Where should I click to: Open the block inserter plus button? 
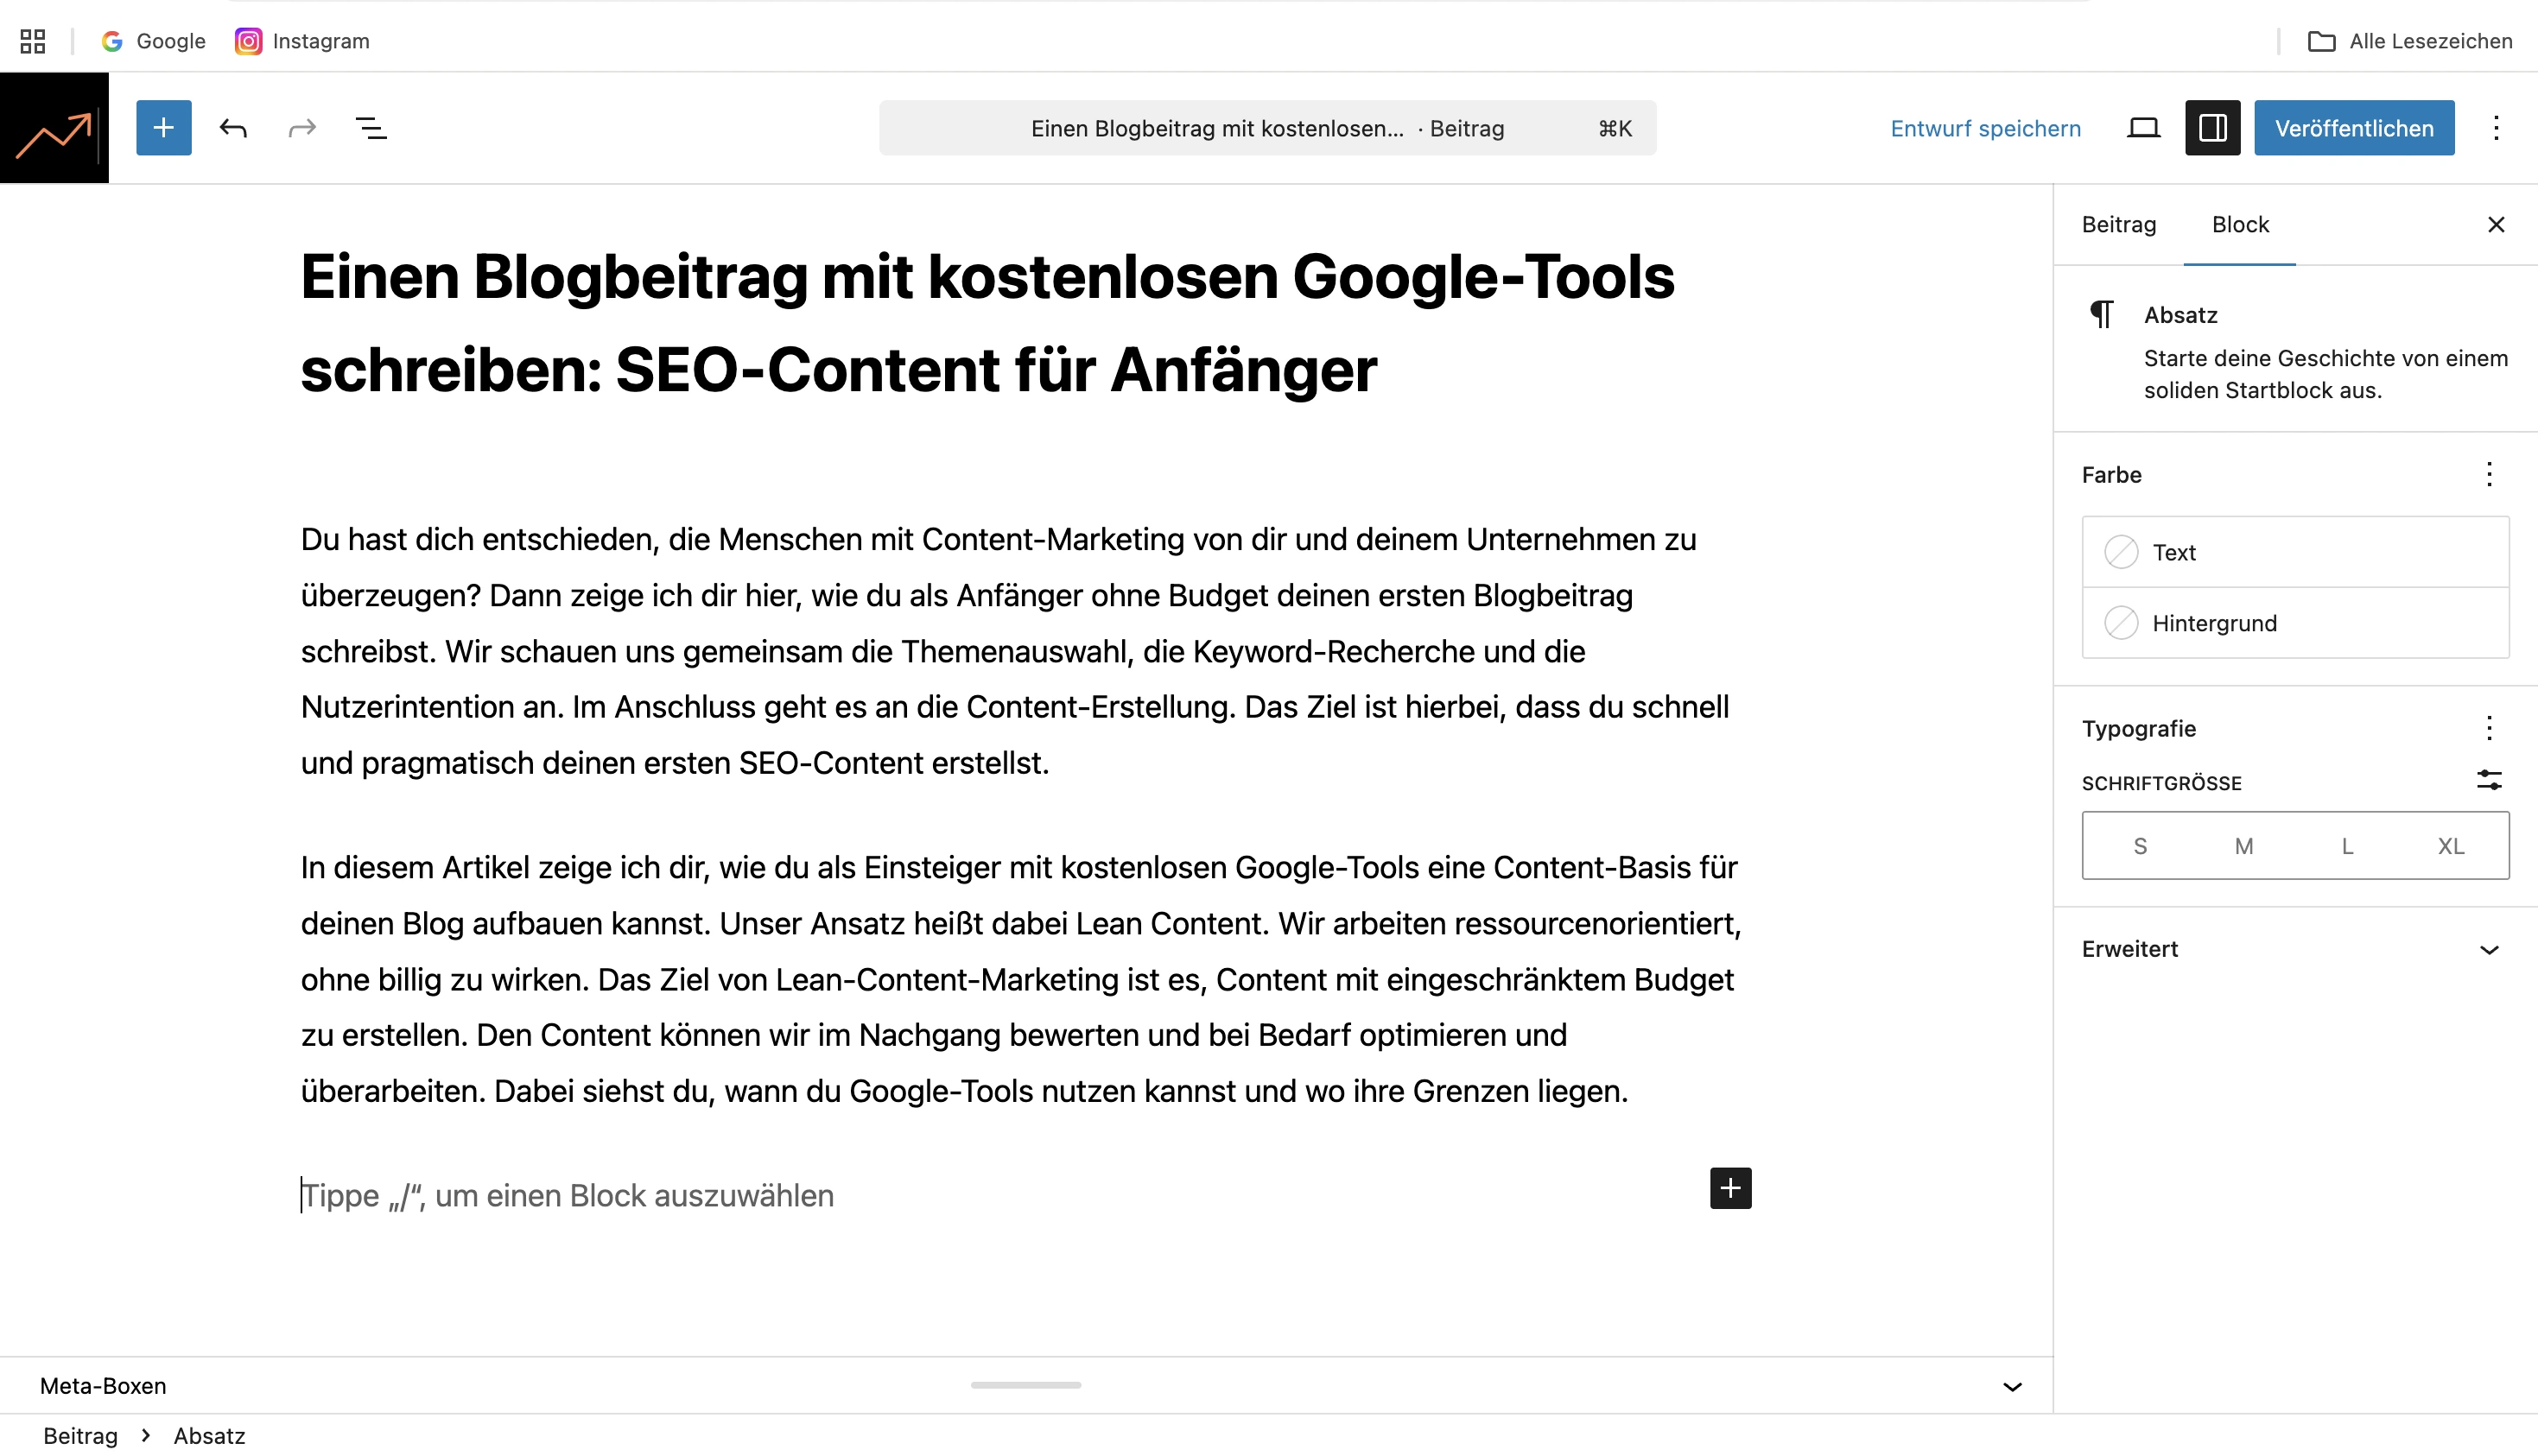click(x=164, y=128)
